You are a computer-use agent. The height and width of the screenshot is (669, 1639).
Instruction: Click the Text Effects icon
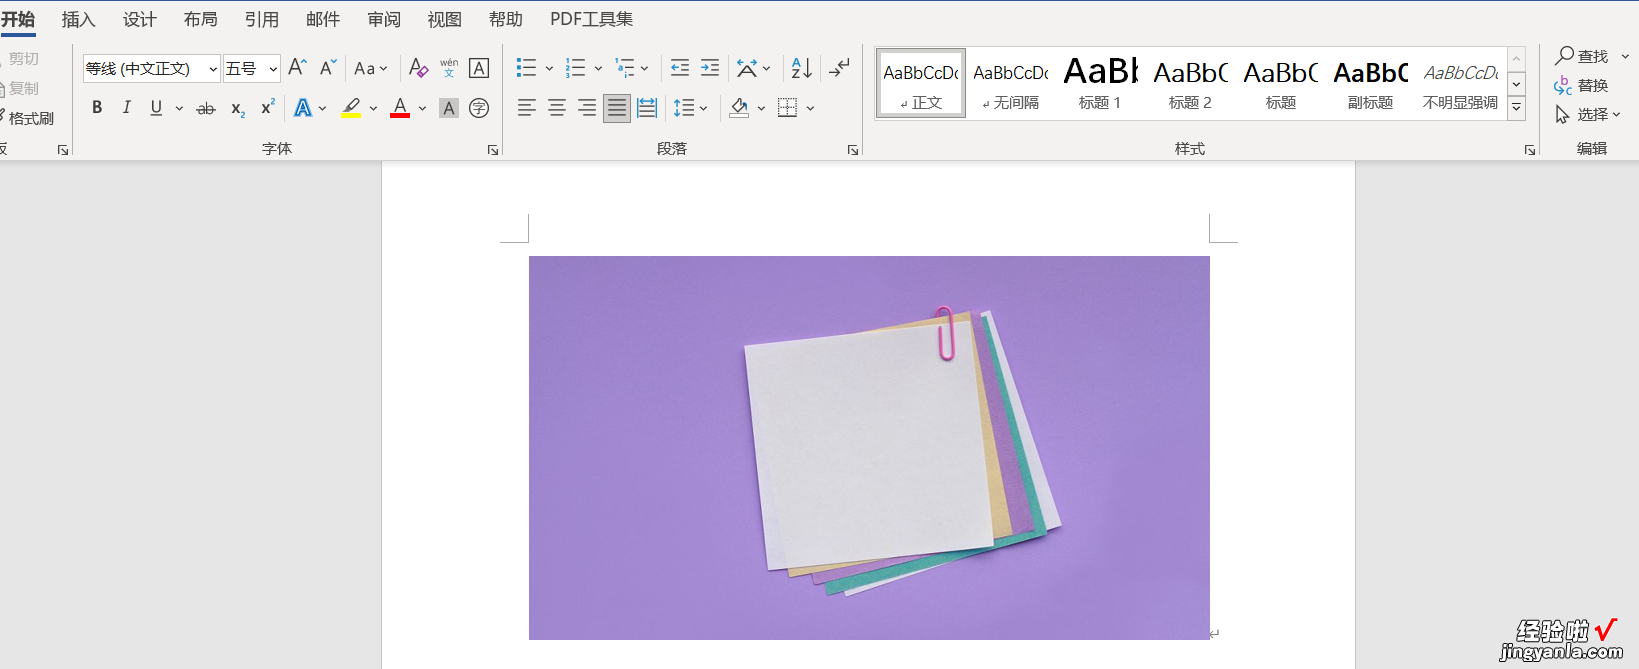(x=303, y=108)
